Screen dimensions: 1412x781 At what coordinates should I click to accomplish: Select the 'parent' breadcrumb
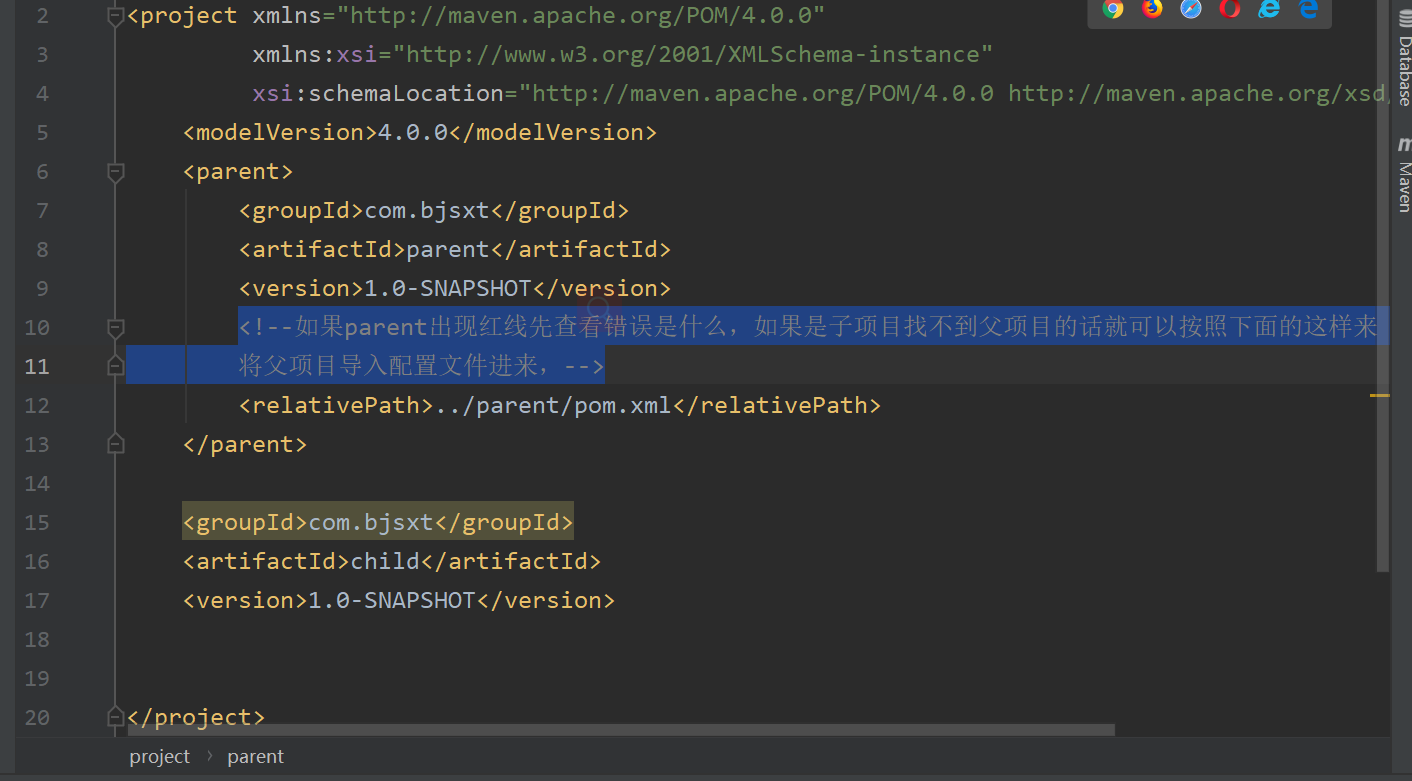click(x=256, y=757)
